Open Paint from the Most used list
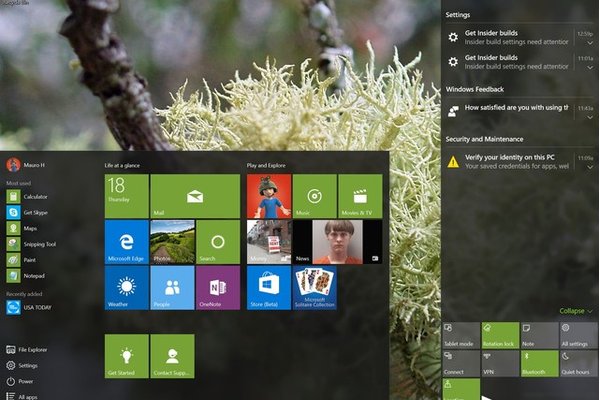 click(21, 260)
